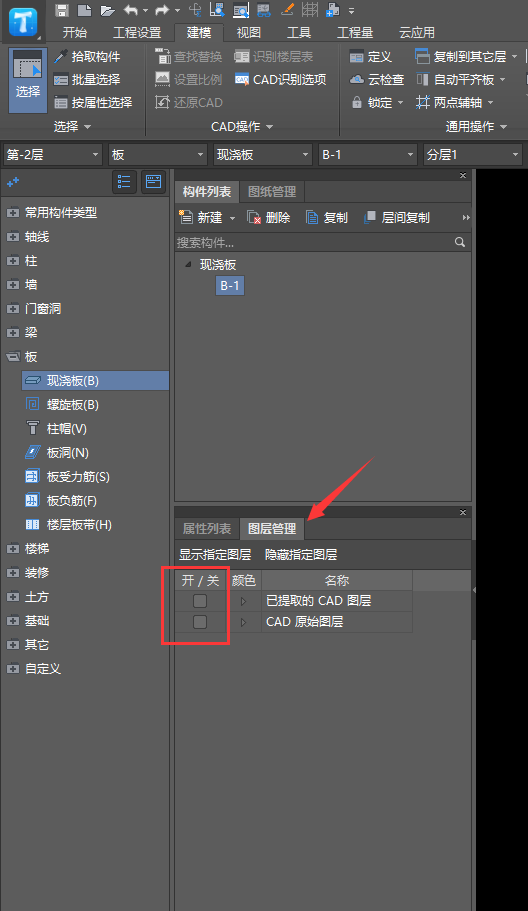Open the 锁定 dropdown arrow

400,103
